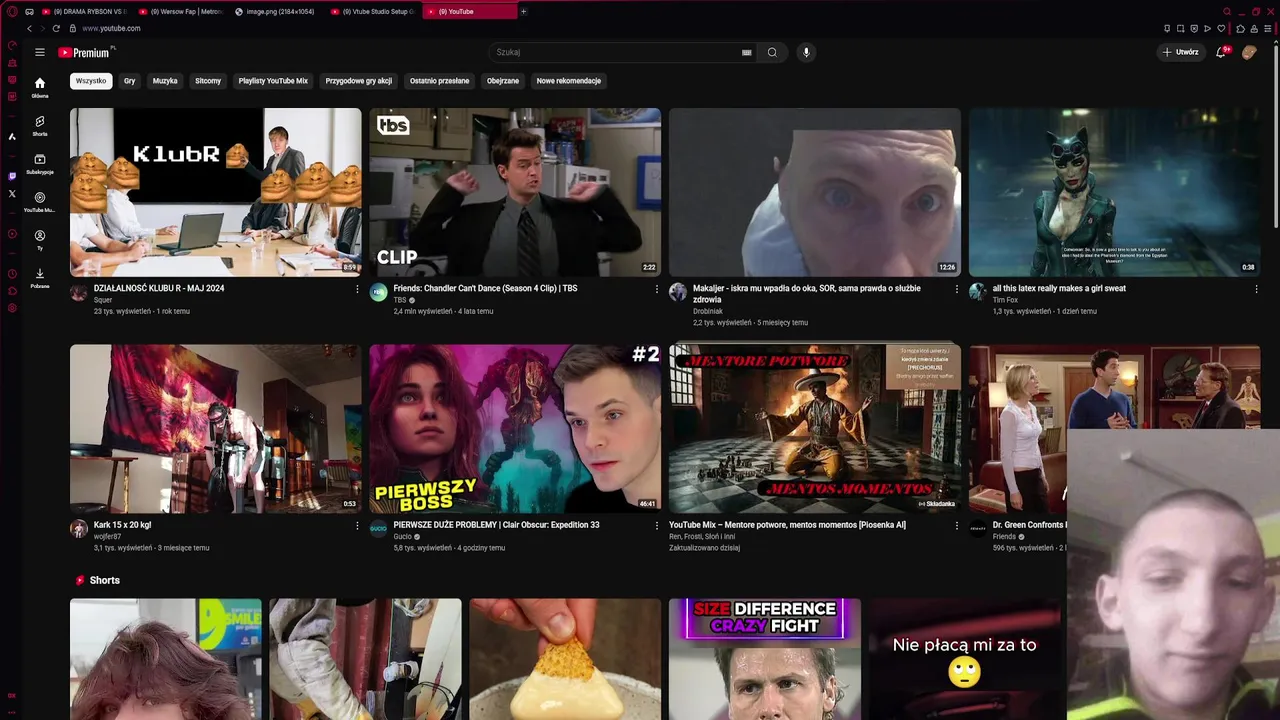1280x720 pixels.
Task: Select Playlisty YouTube Mix chip
Action: click(273, 81)
